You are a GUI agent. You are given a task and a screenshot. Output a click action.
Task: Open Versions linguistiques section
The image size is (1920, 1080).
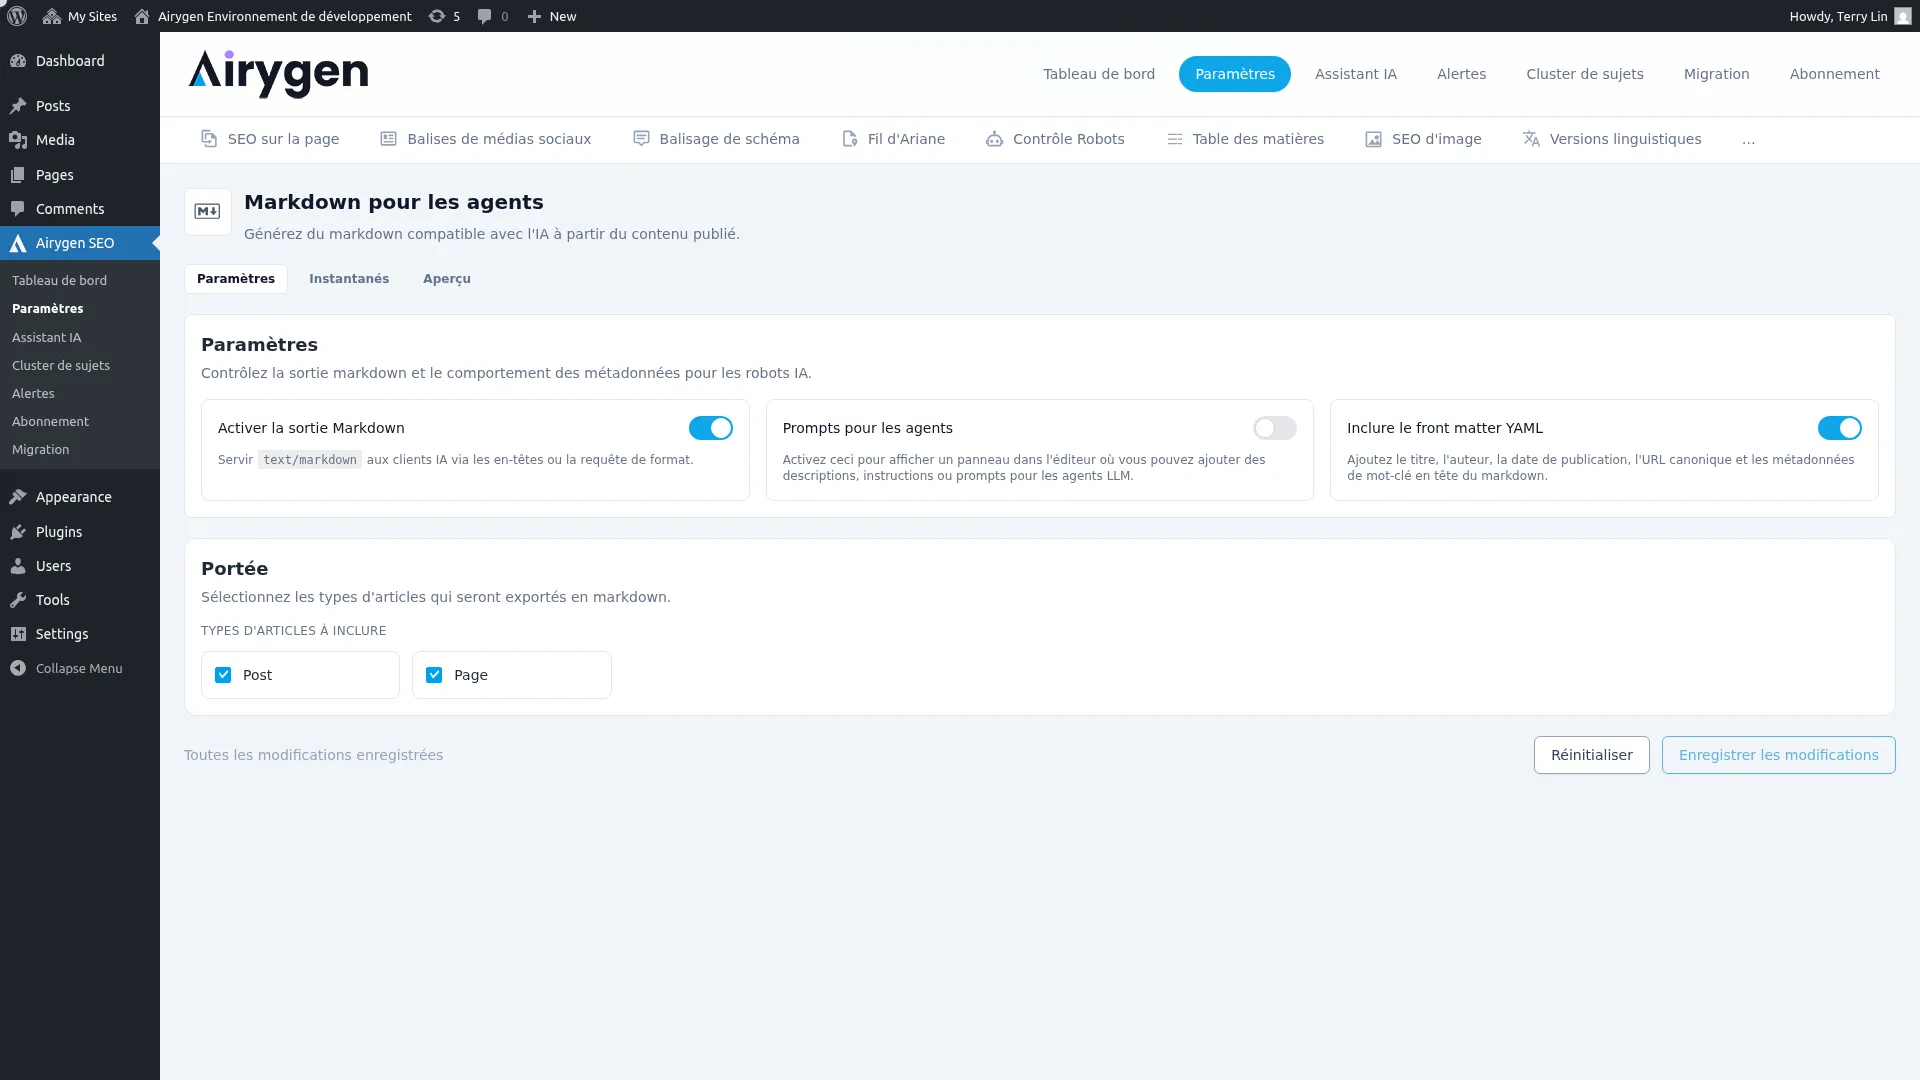tap(1611, 139)
